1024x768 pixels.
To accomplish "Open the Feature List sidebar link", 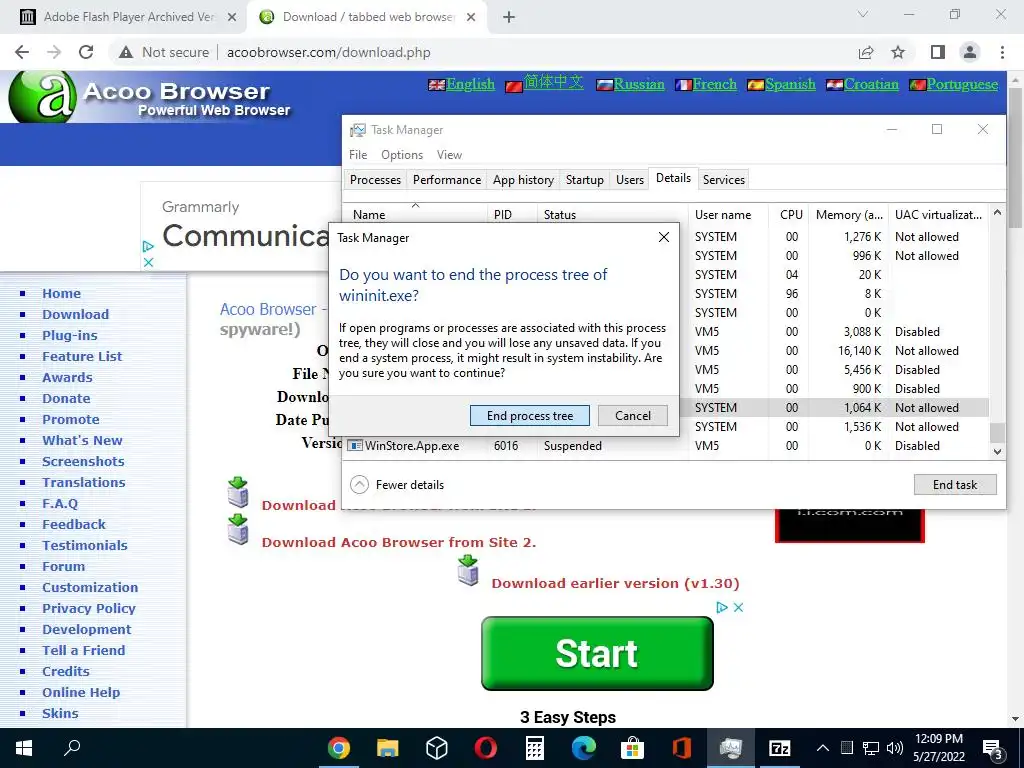I will click(x=82, y=356).
